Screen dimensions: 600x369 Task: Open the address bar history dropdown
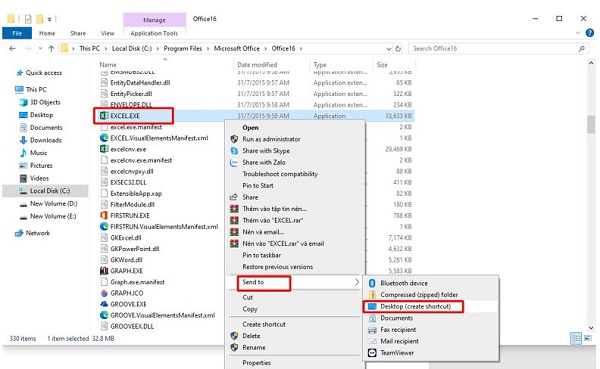tap(389, 49)
